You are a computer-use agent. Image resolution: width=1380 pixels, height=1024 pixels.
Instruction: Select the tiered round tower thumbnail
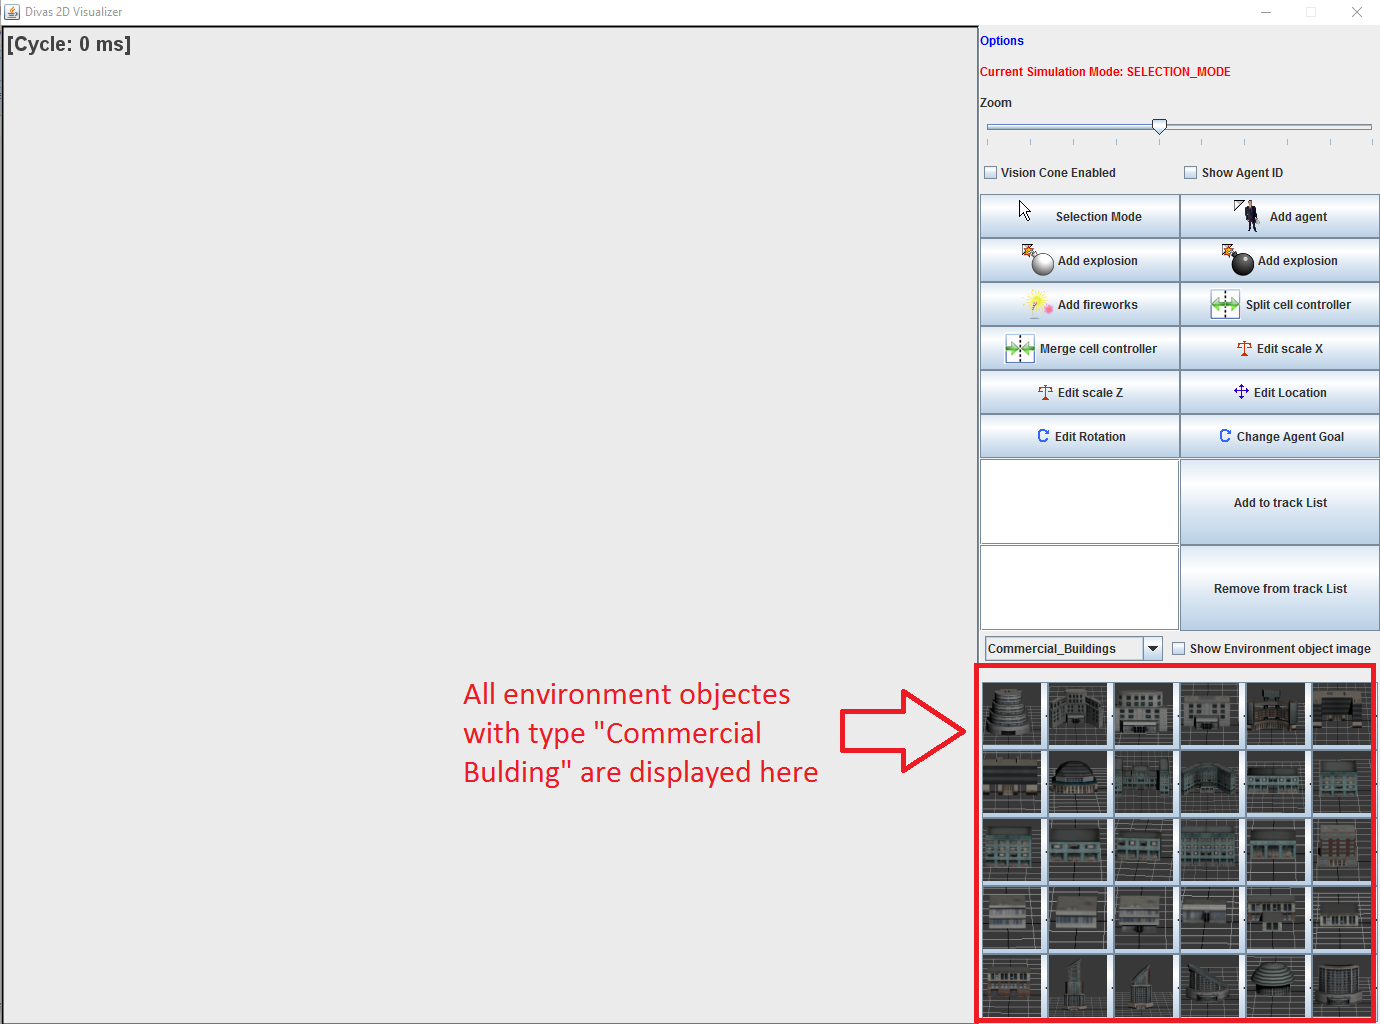click(1012, 714)
